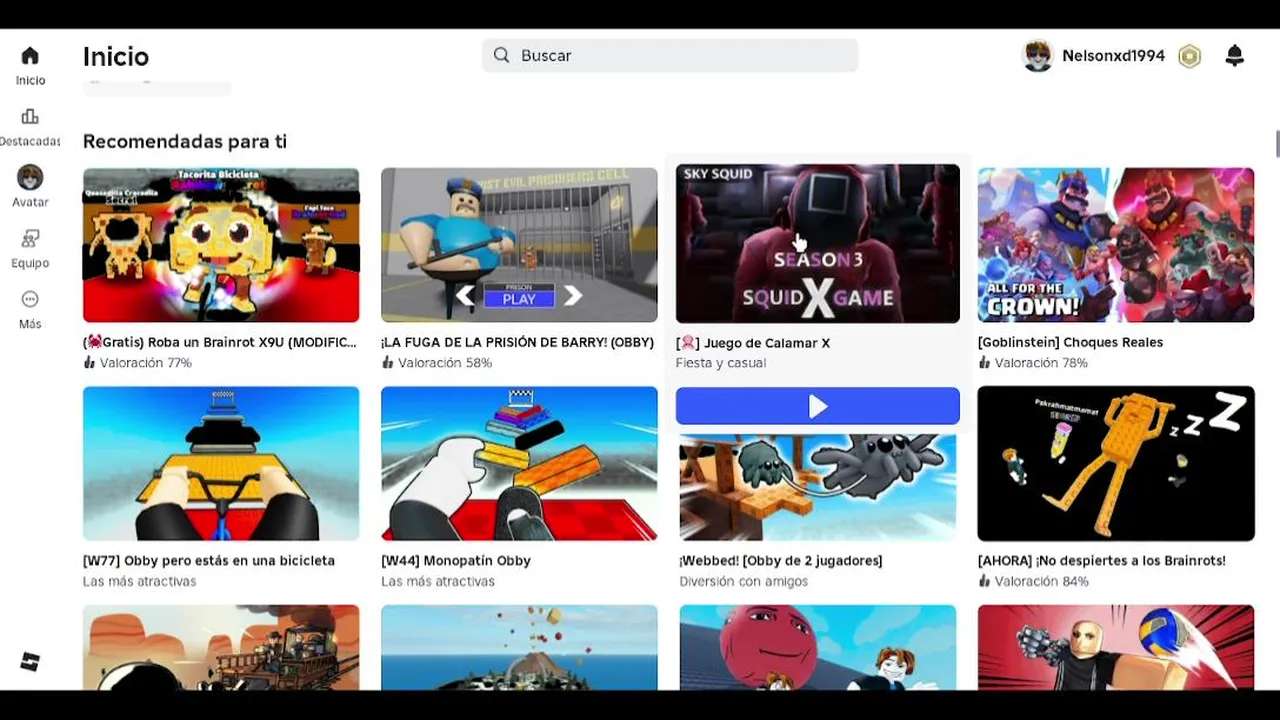1280x720 pixels.
Task: Click title '¡No despiertes a los Brainrots!'
Action: (x=1102, y=561)
